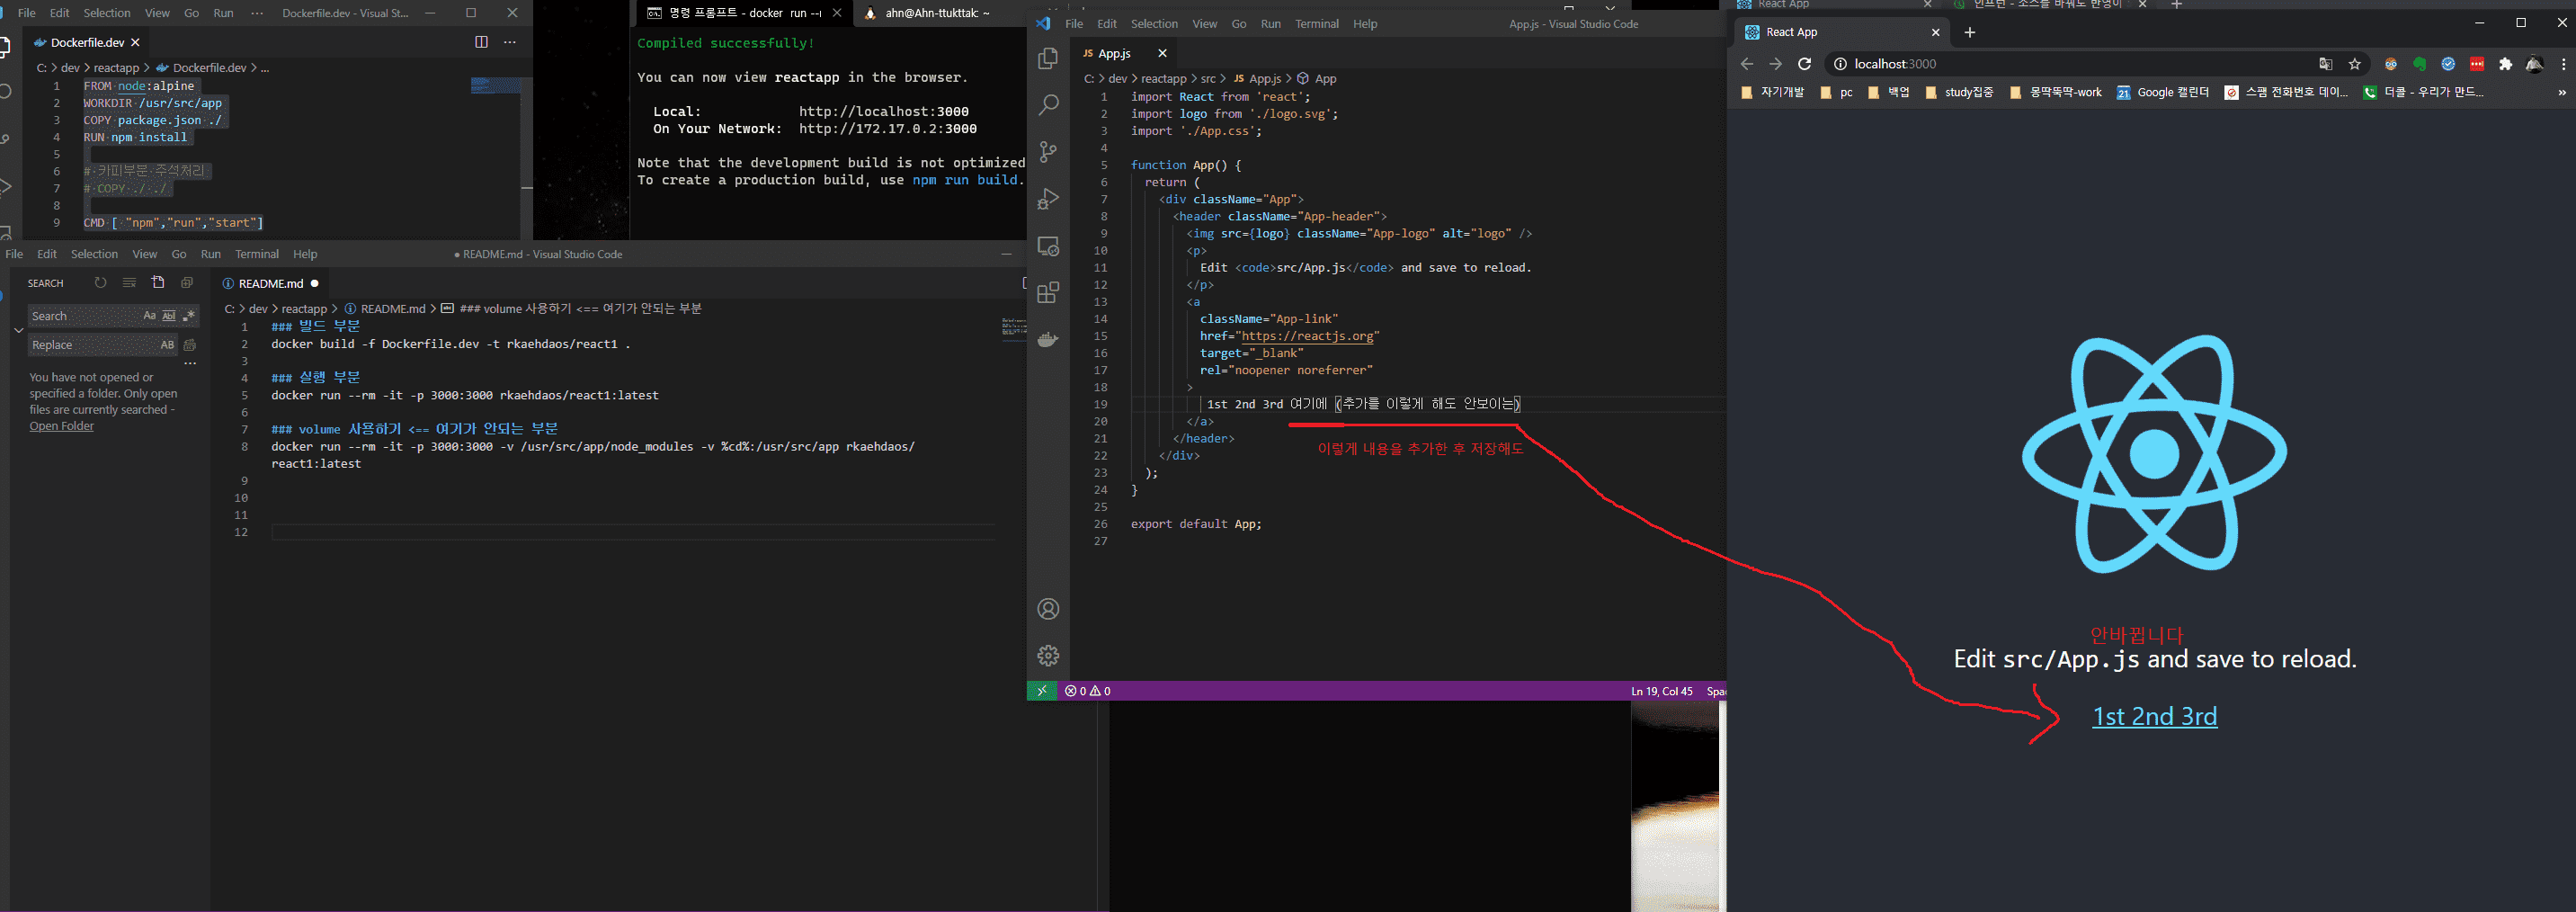Screen dimensions: 2576x912
Task: Bookmark this page with star icon
Action: pyautogui.click(x=2354, y=64)
